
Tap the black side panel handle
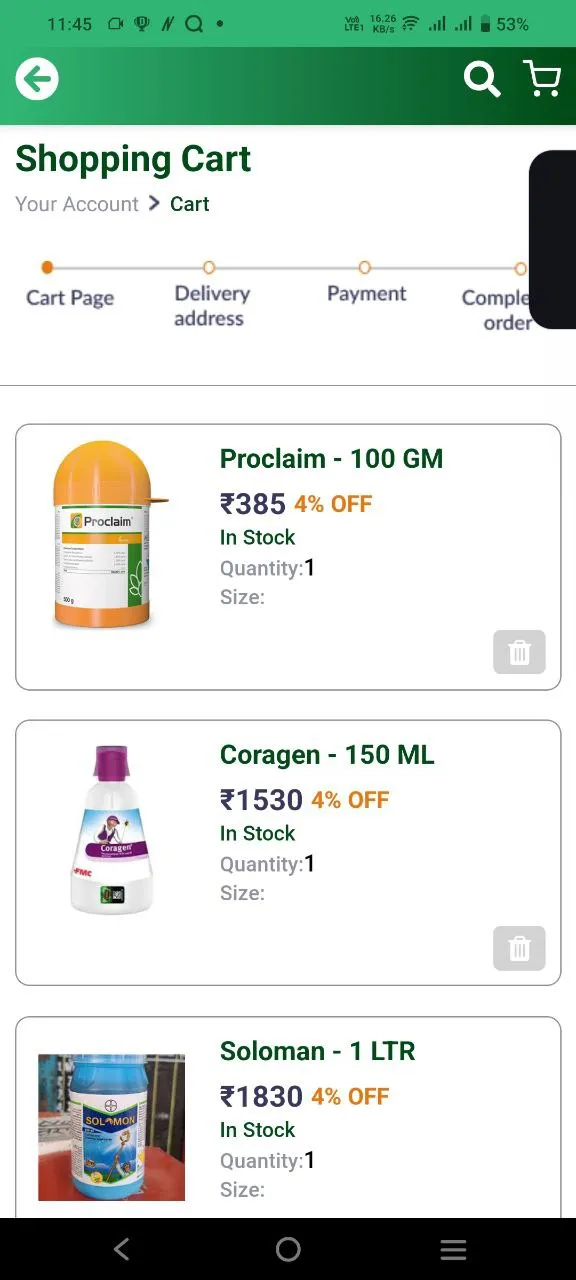point(553,239)
